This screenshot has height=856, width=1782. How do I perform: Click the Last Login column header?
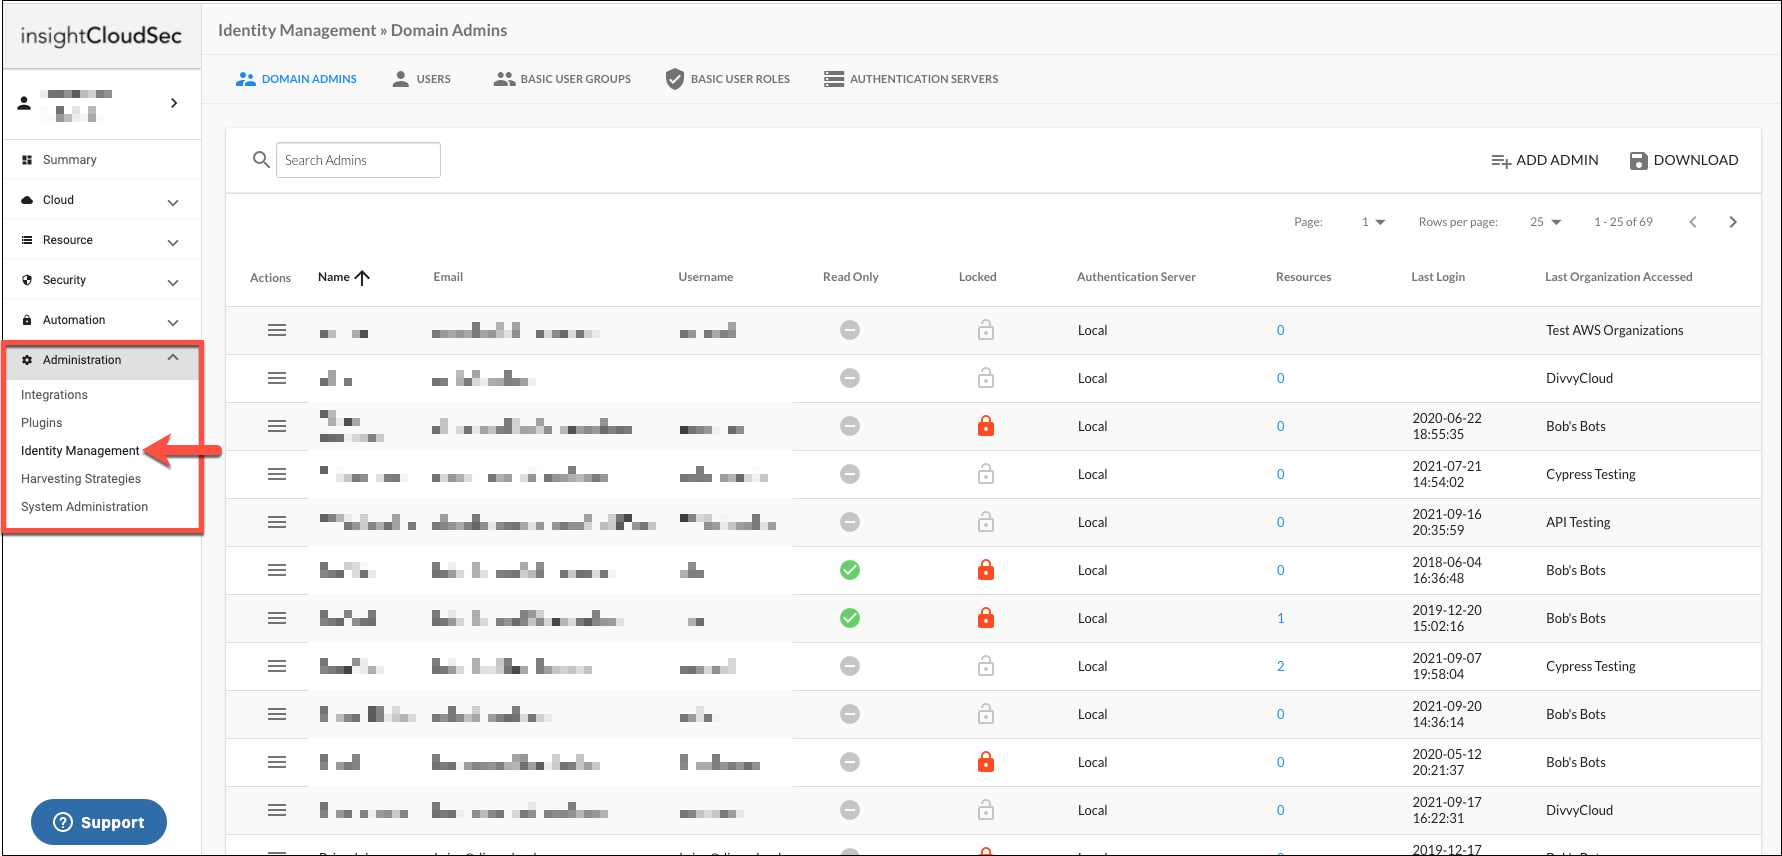tap(1438, 277)
